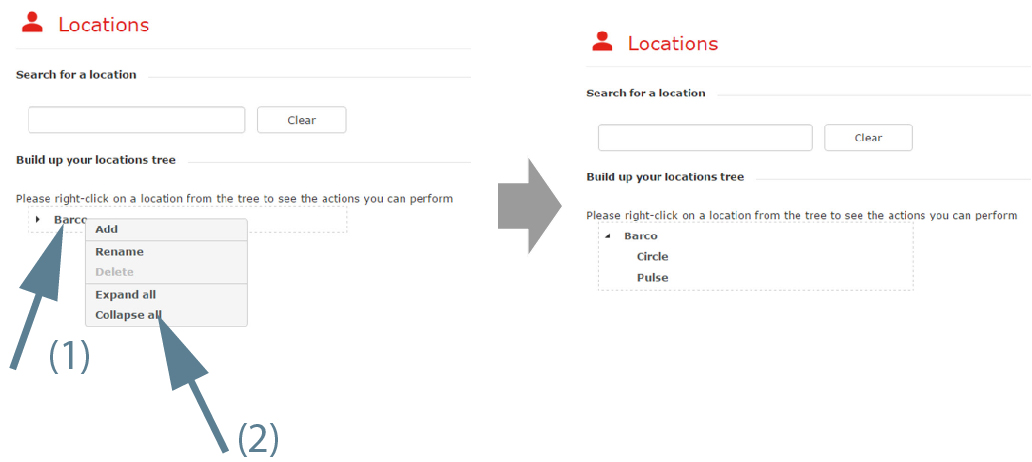Expand the collapsed Barco tree node arrow
This screenshot has height=462, width=1032.
[x=38, y=219]
